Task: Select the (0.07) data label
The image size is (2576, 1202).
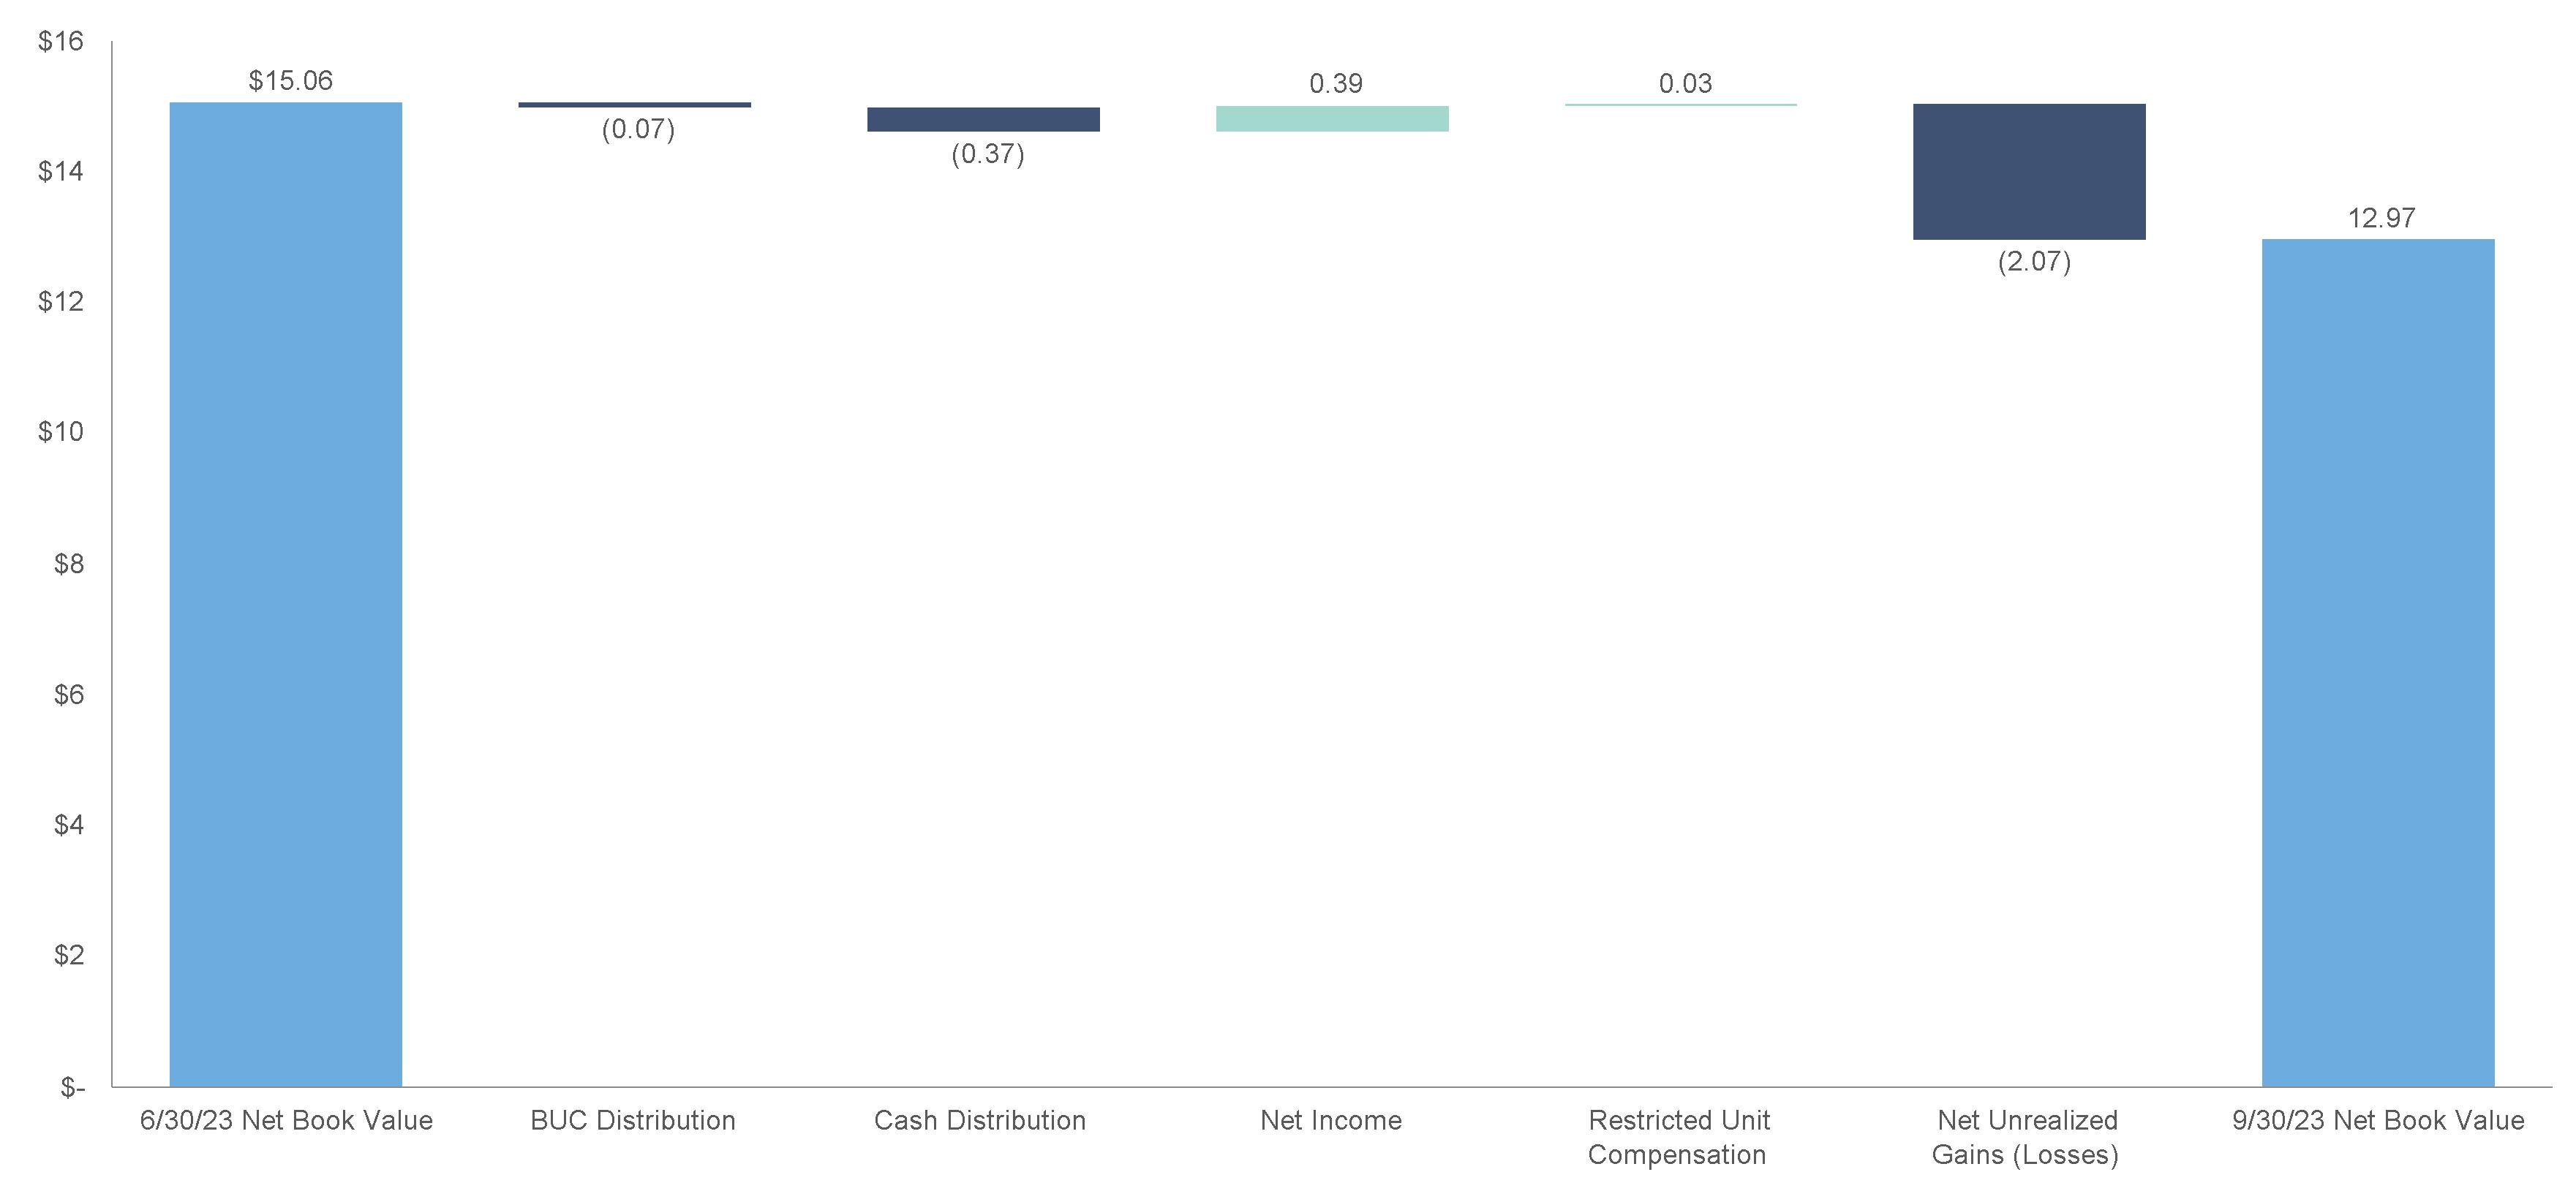Action: click(638, 129)
